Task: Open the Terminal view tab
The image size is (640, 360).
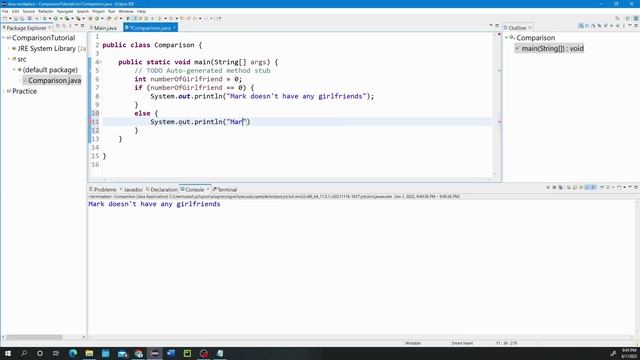Action: tap(225, 189)
